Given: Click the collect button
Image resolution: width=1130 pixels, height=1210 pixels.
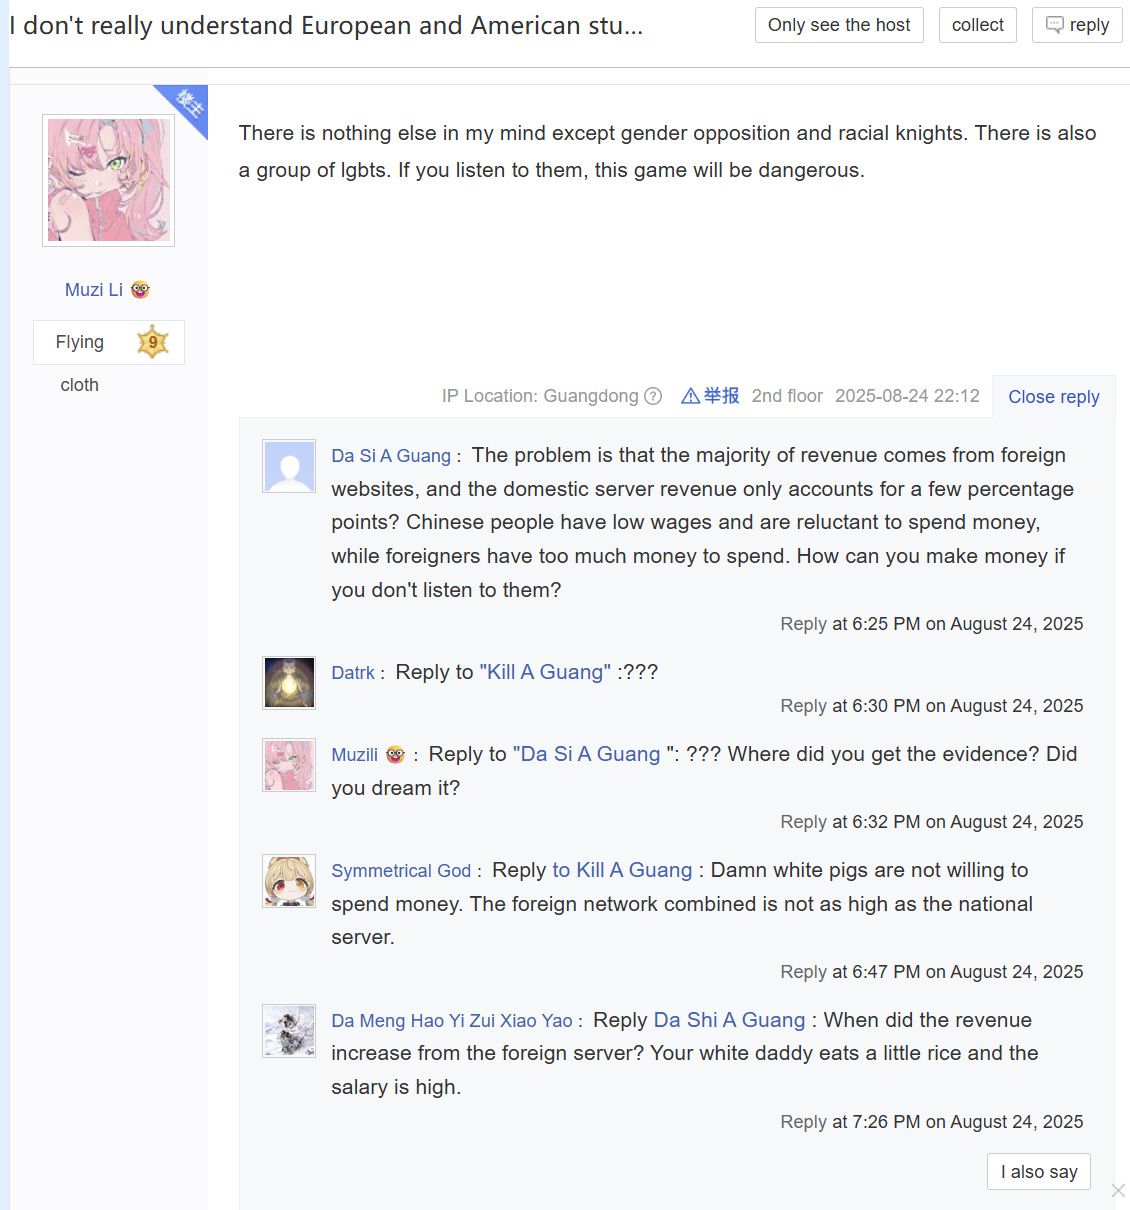Looking at the screenshot, I should (978, 25).
